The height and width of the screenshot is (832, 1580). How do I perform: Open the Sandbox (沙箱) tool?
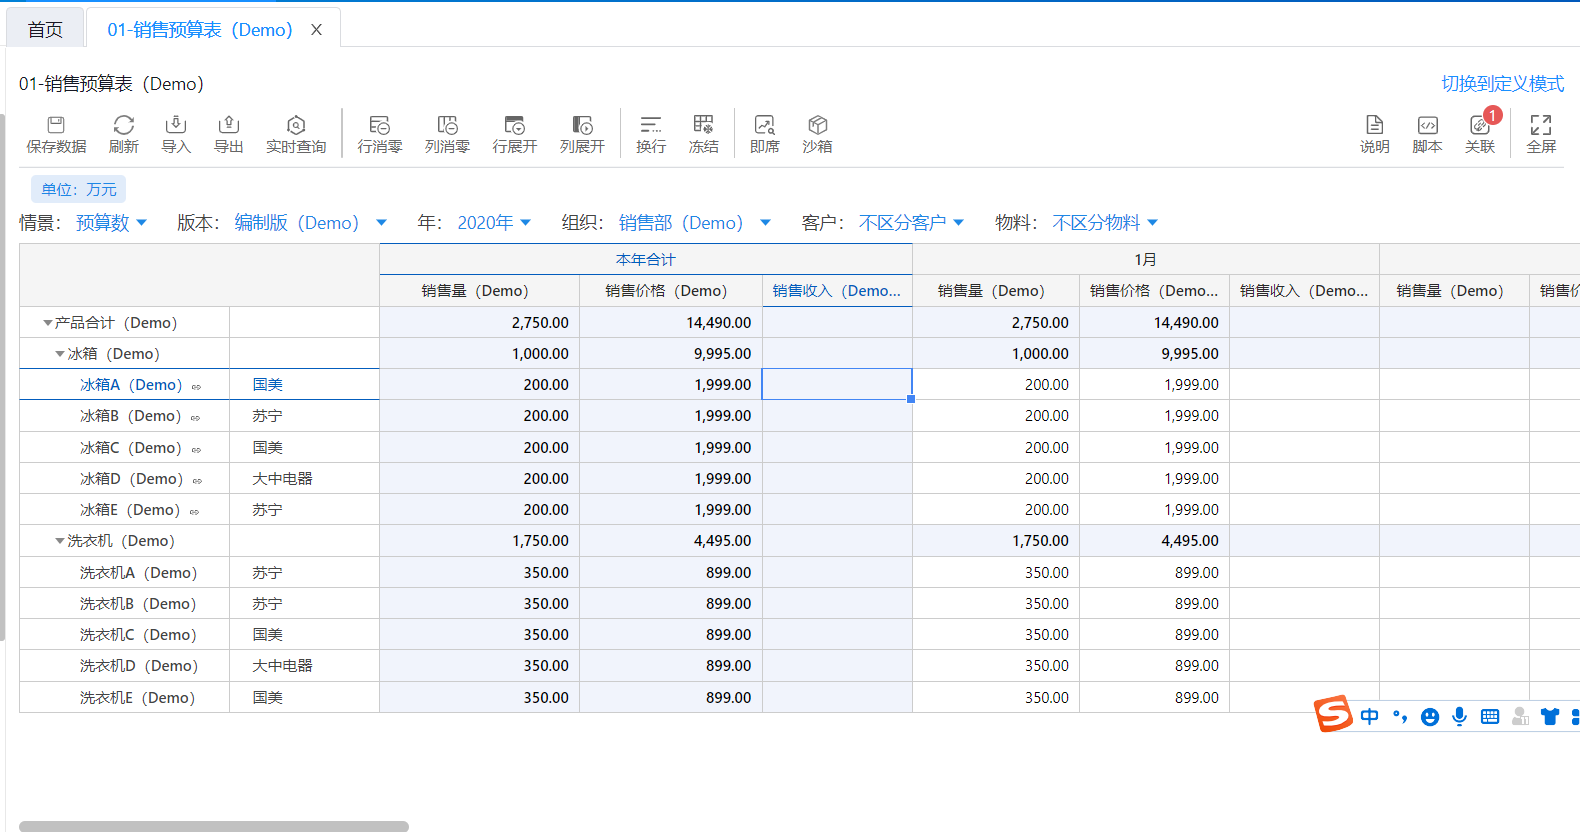click(x=817, y=125)
